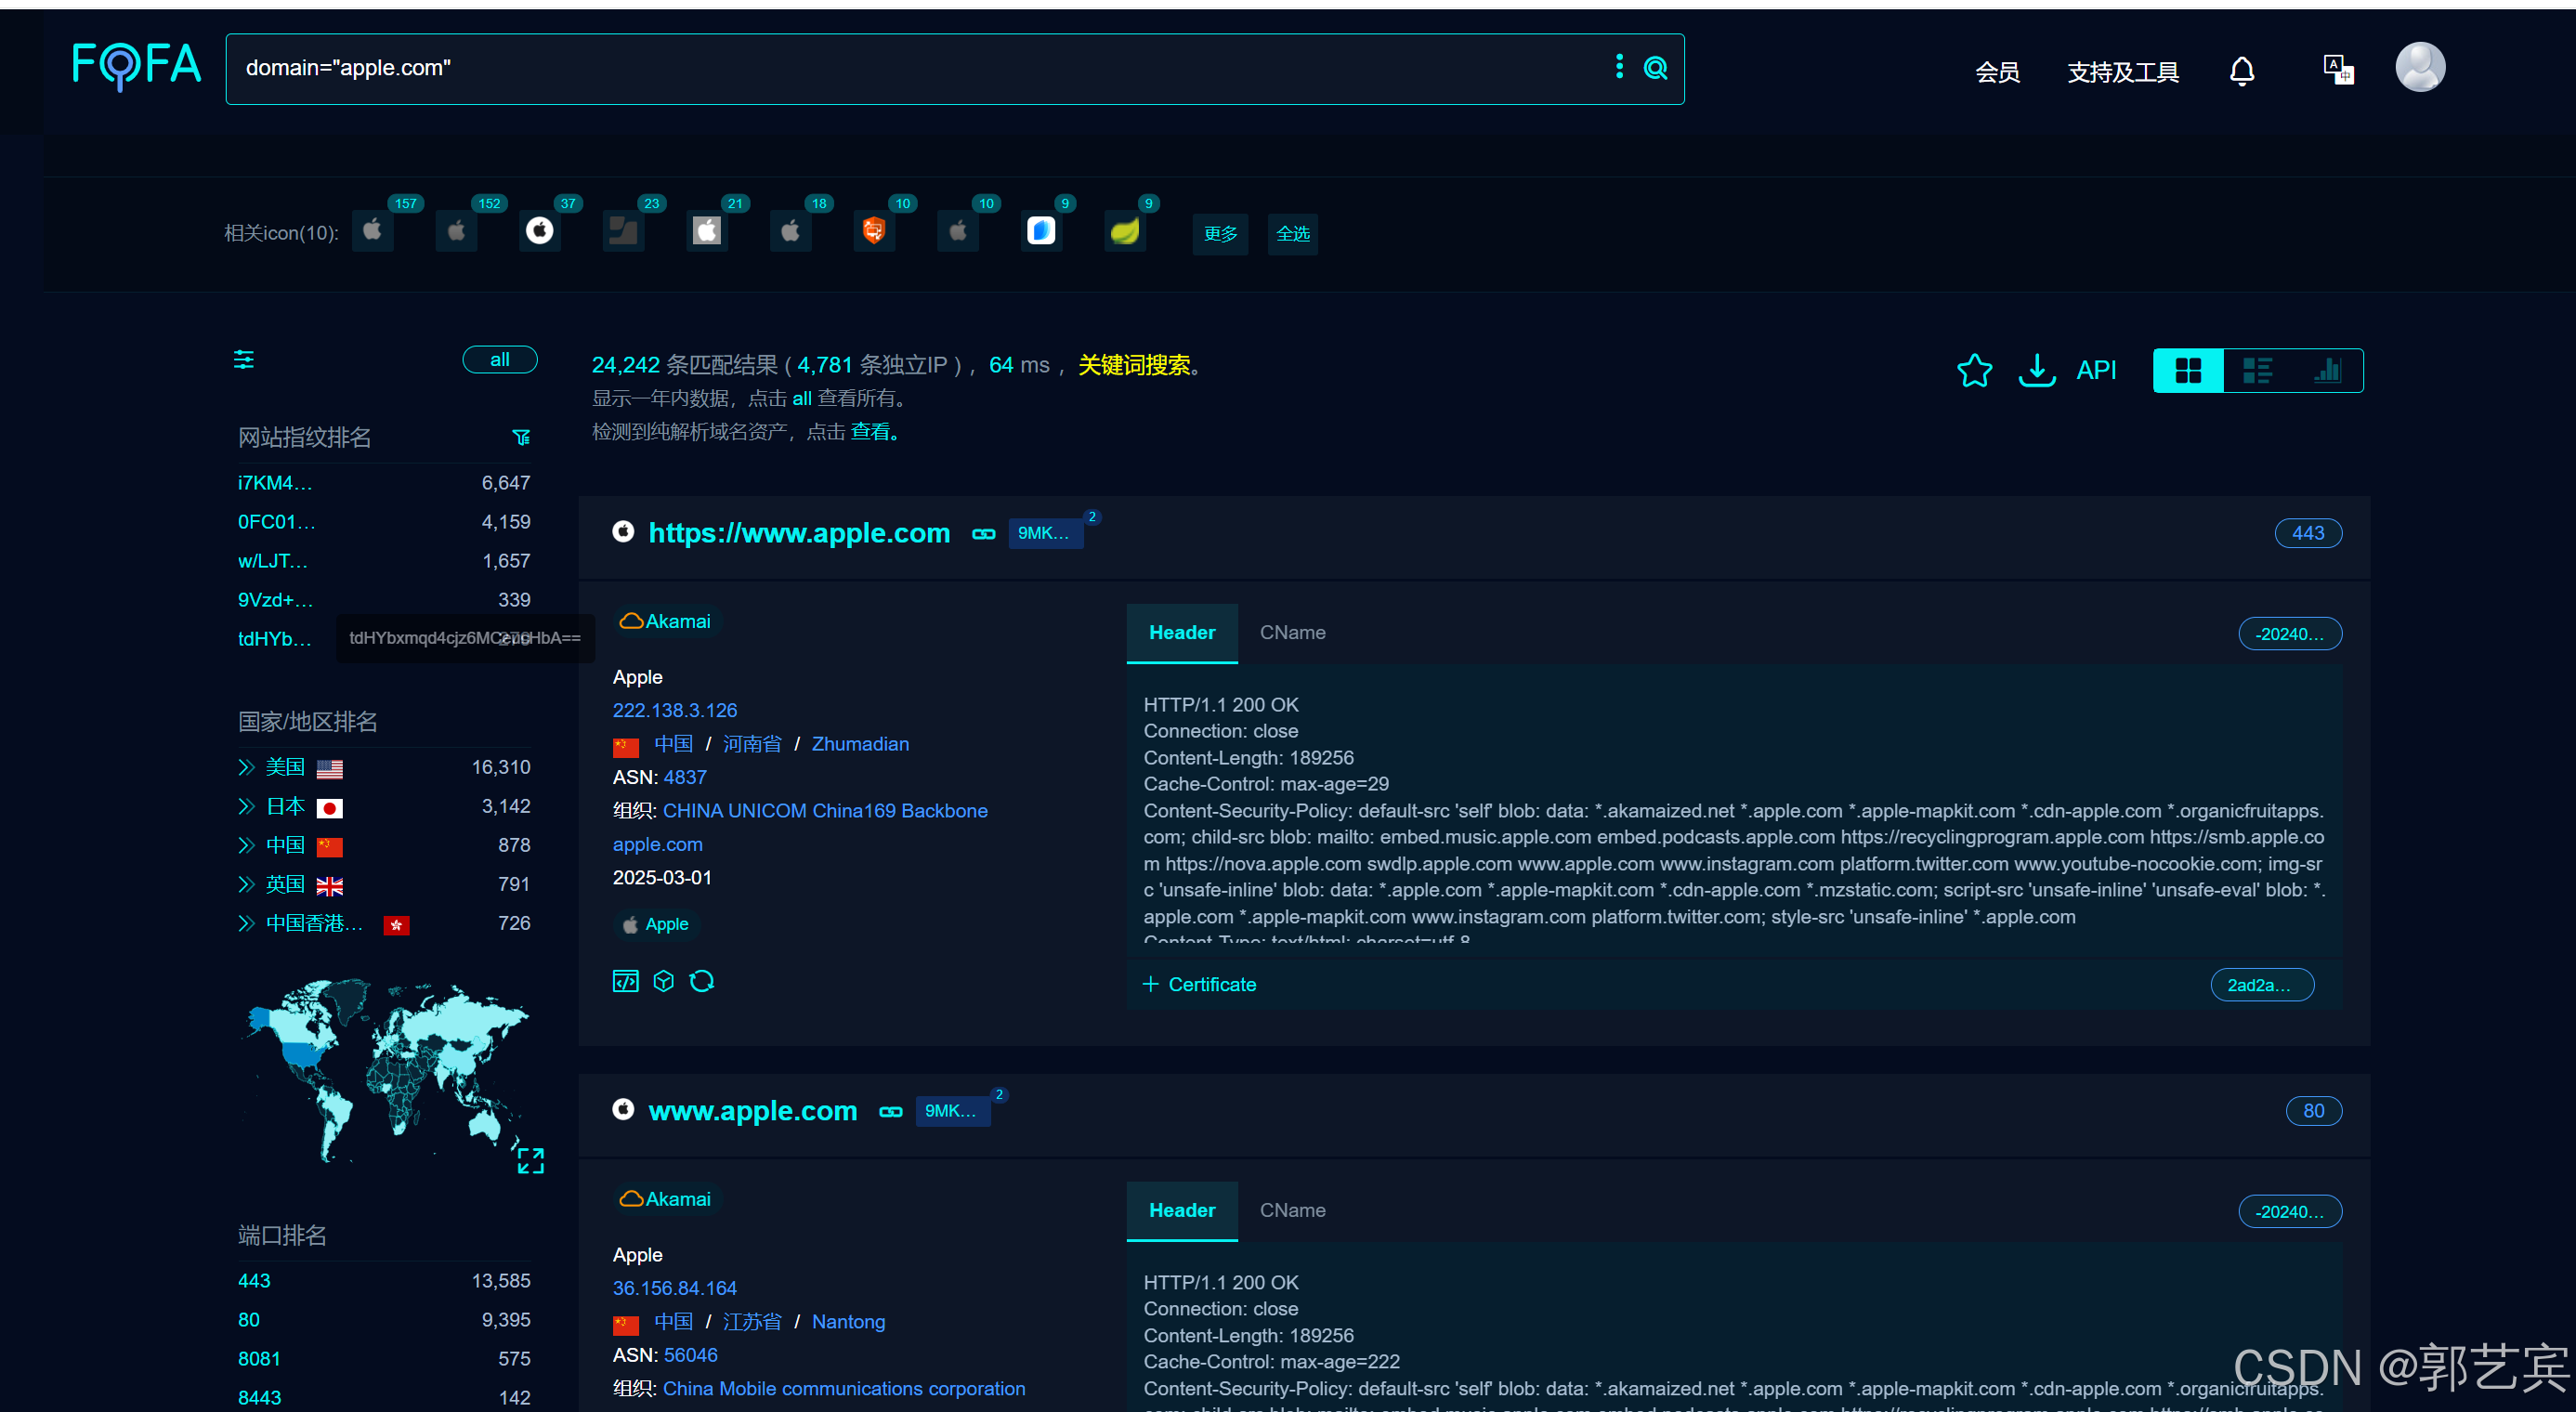Expand the 美国 country entry
The width and height of the screenshot is (2576, 1412).
pyautogui.click(x=247, y=767)
